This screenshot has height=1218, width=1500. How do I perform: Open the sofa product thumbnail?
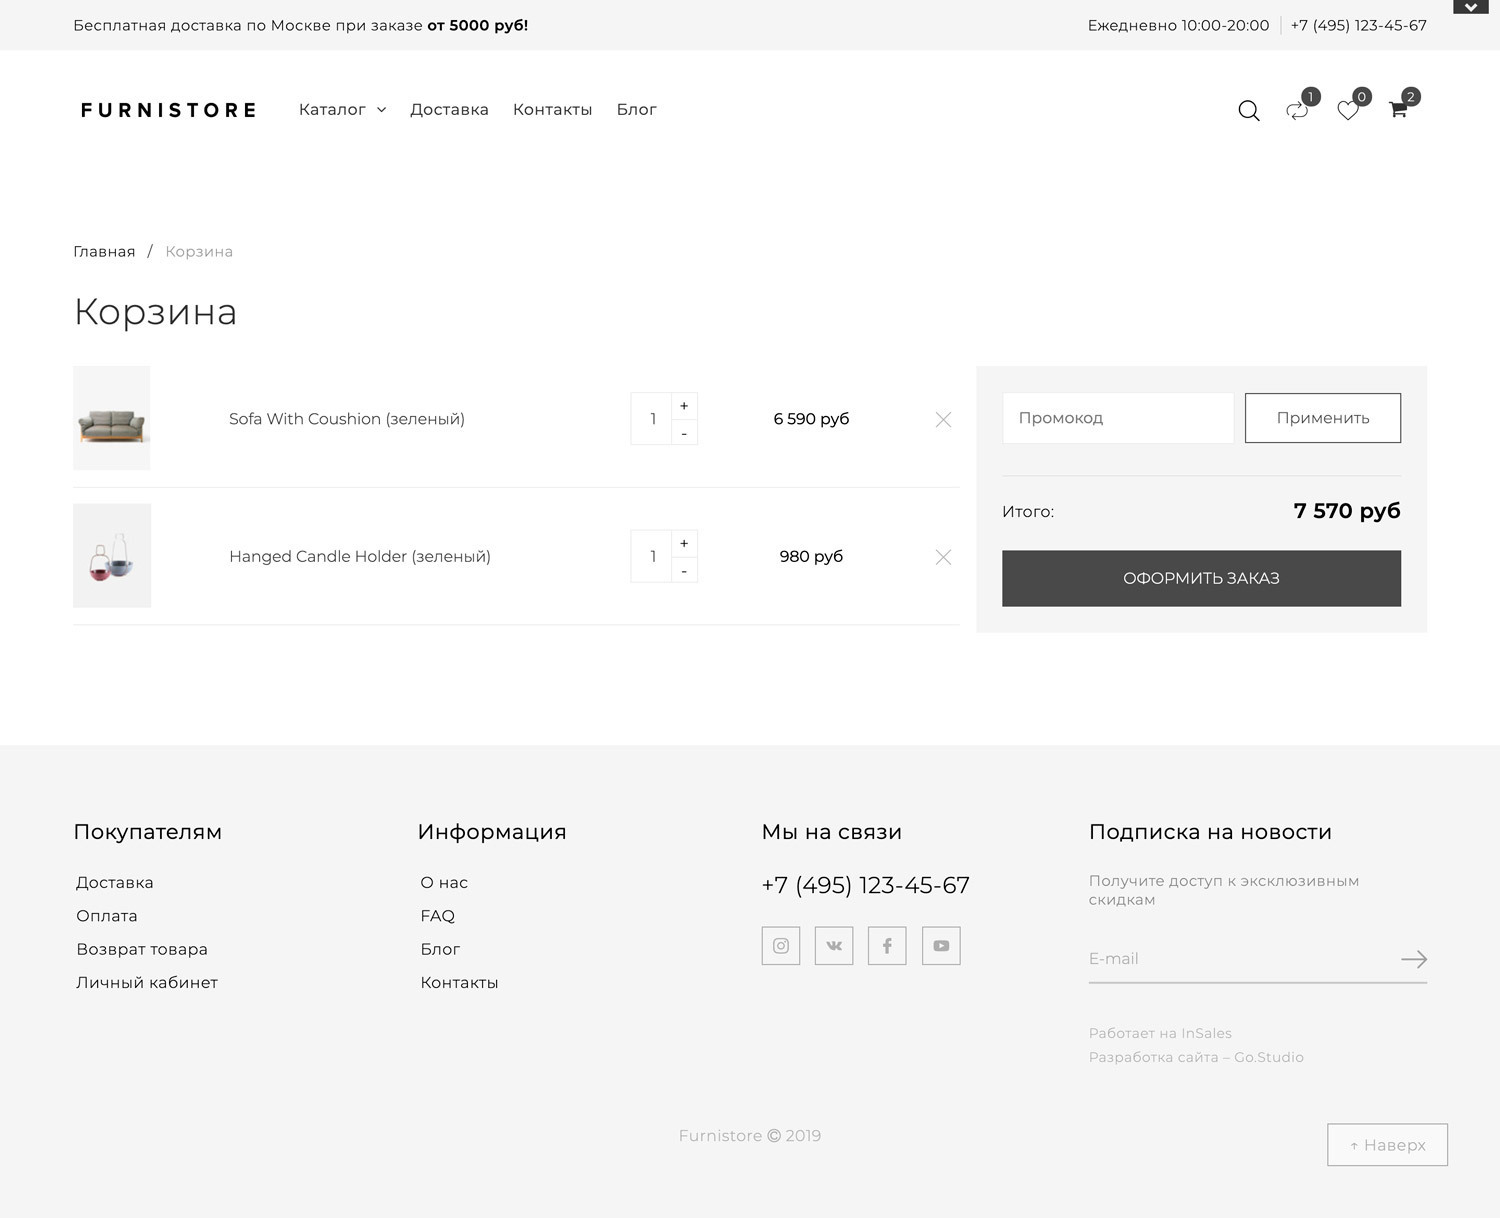point(112,418)
